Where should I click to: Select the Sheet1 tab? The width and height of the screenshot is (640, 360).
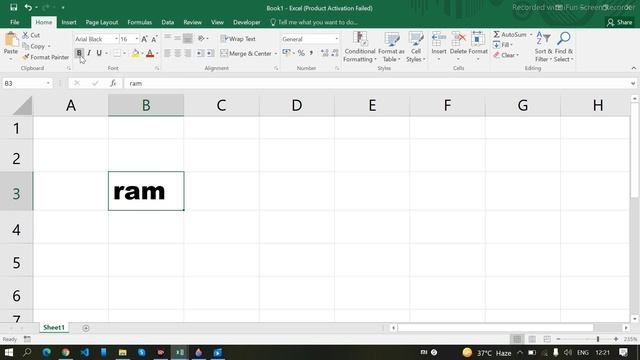(54, 327)
